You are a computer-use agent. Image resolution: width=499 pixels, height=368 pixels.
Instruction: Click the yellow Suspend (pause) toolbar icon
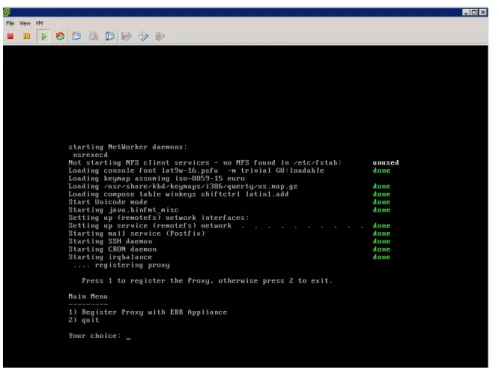(x=27, y=36)
